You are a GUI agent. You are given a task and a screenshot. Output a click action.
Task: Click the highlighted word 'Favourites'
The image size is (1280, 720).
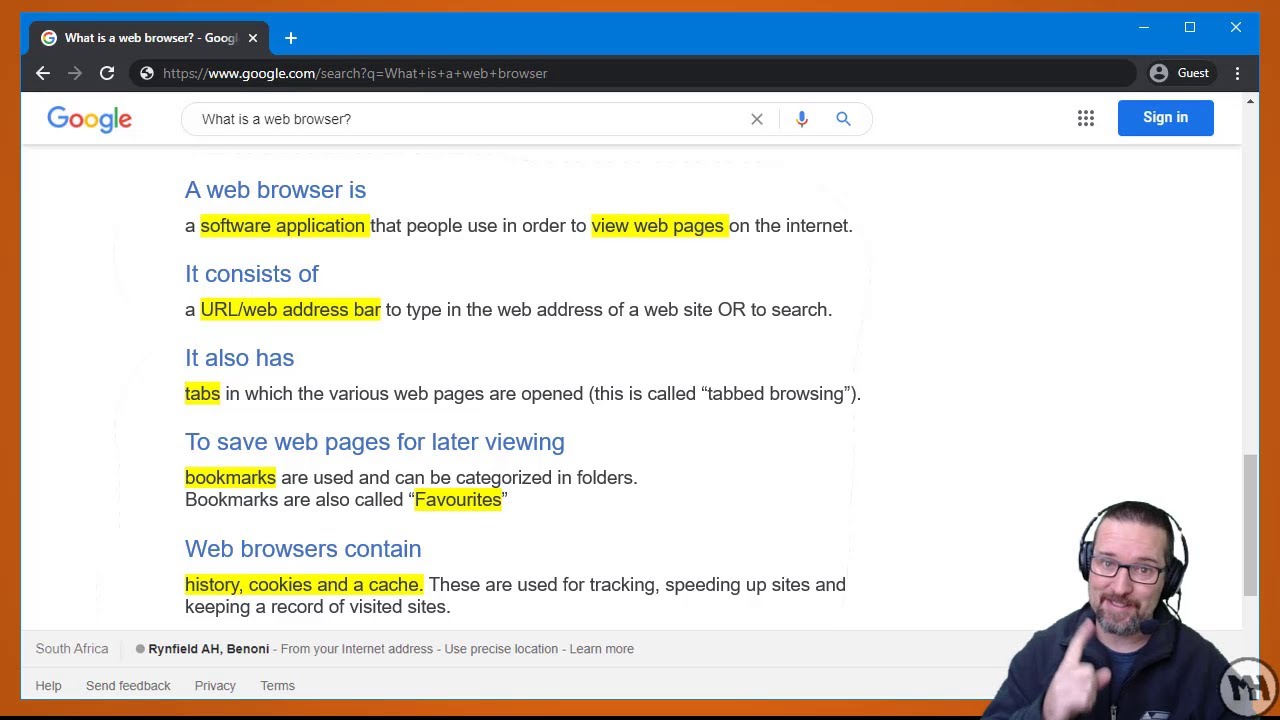point(458,500)
